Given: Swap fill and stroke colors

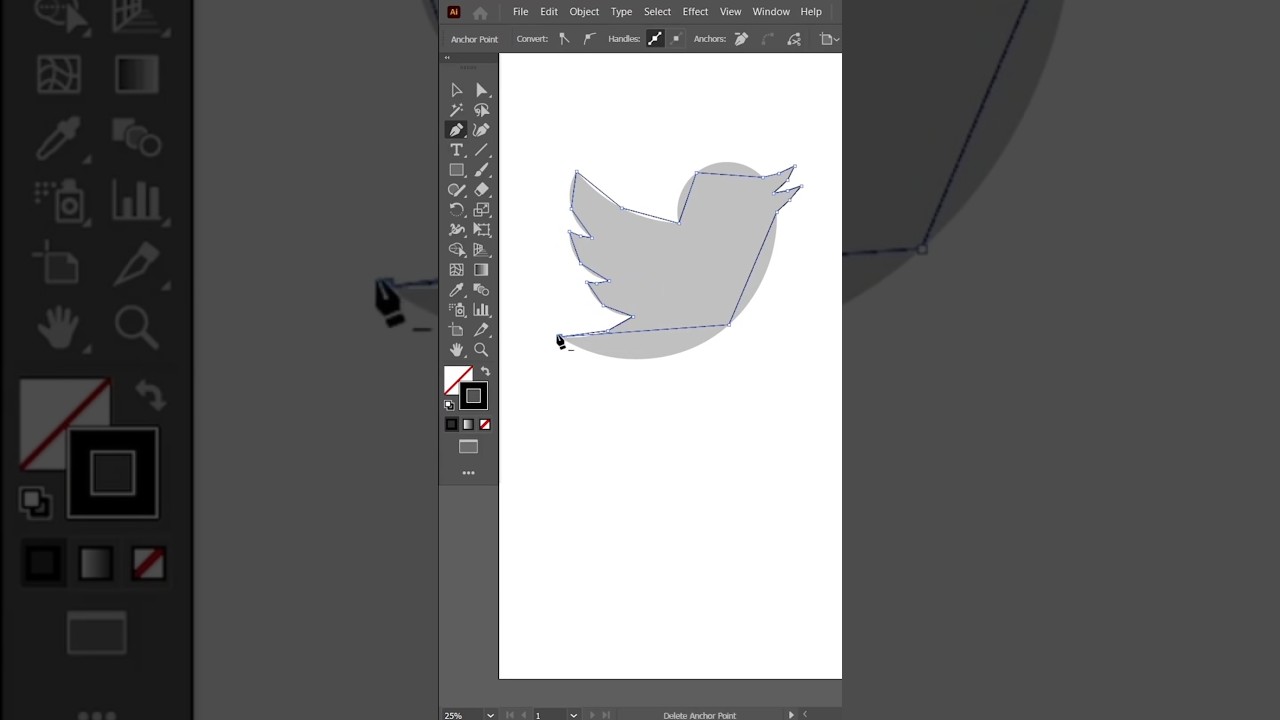Looking at the screenshot, I should click(x=485, y=372).
